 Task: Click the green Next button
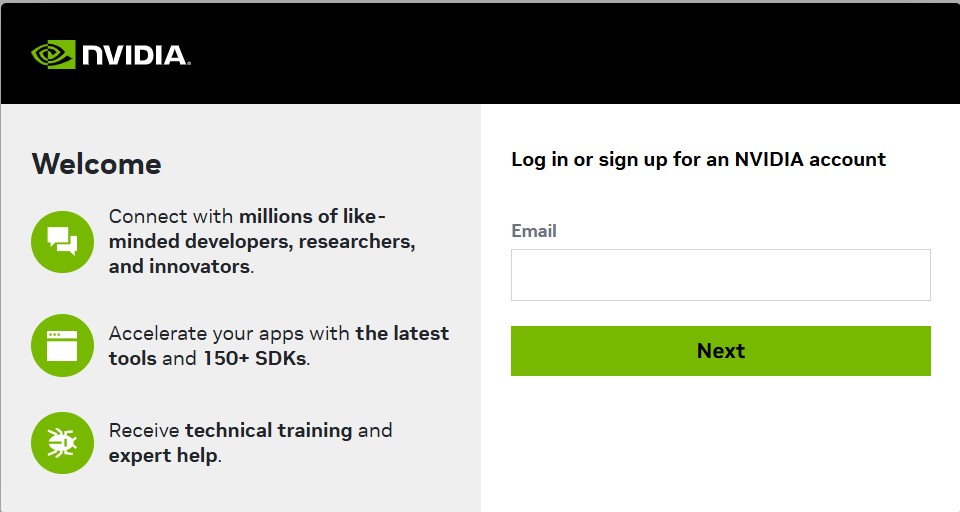(721, 351)
